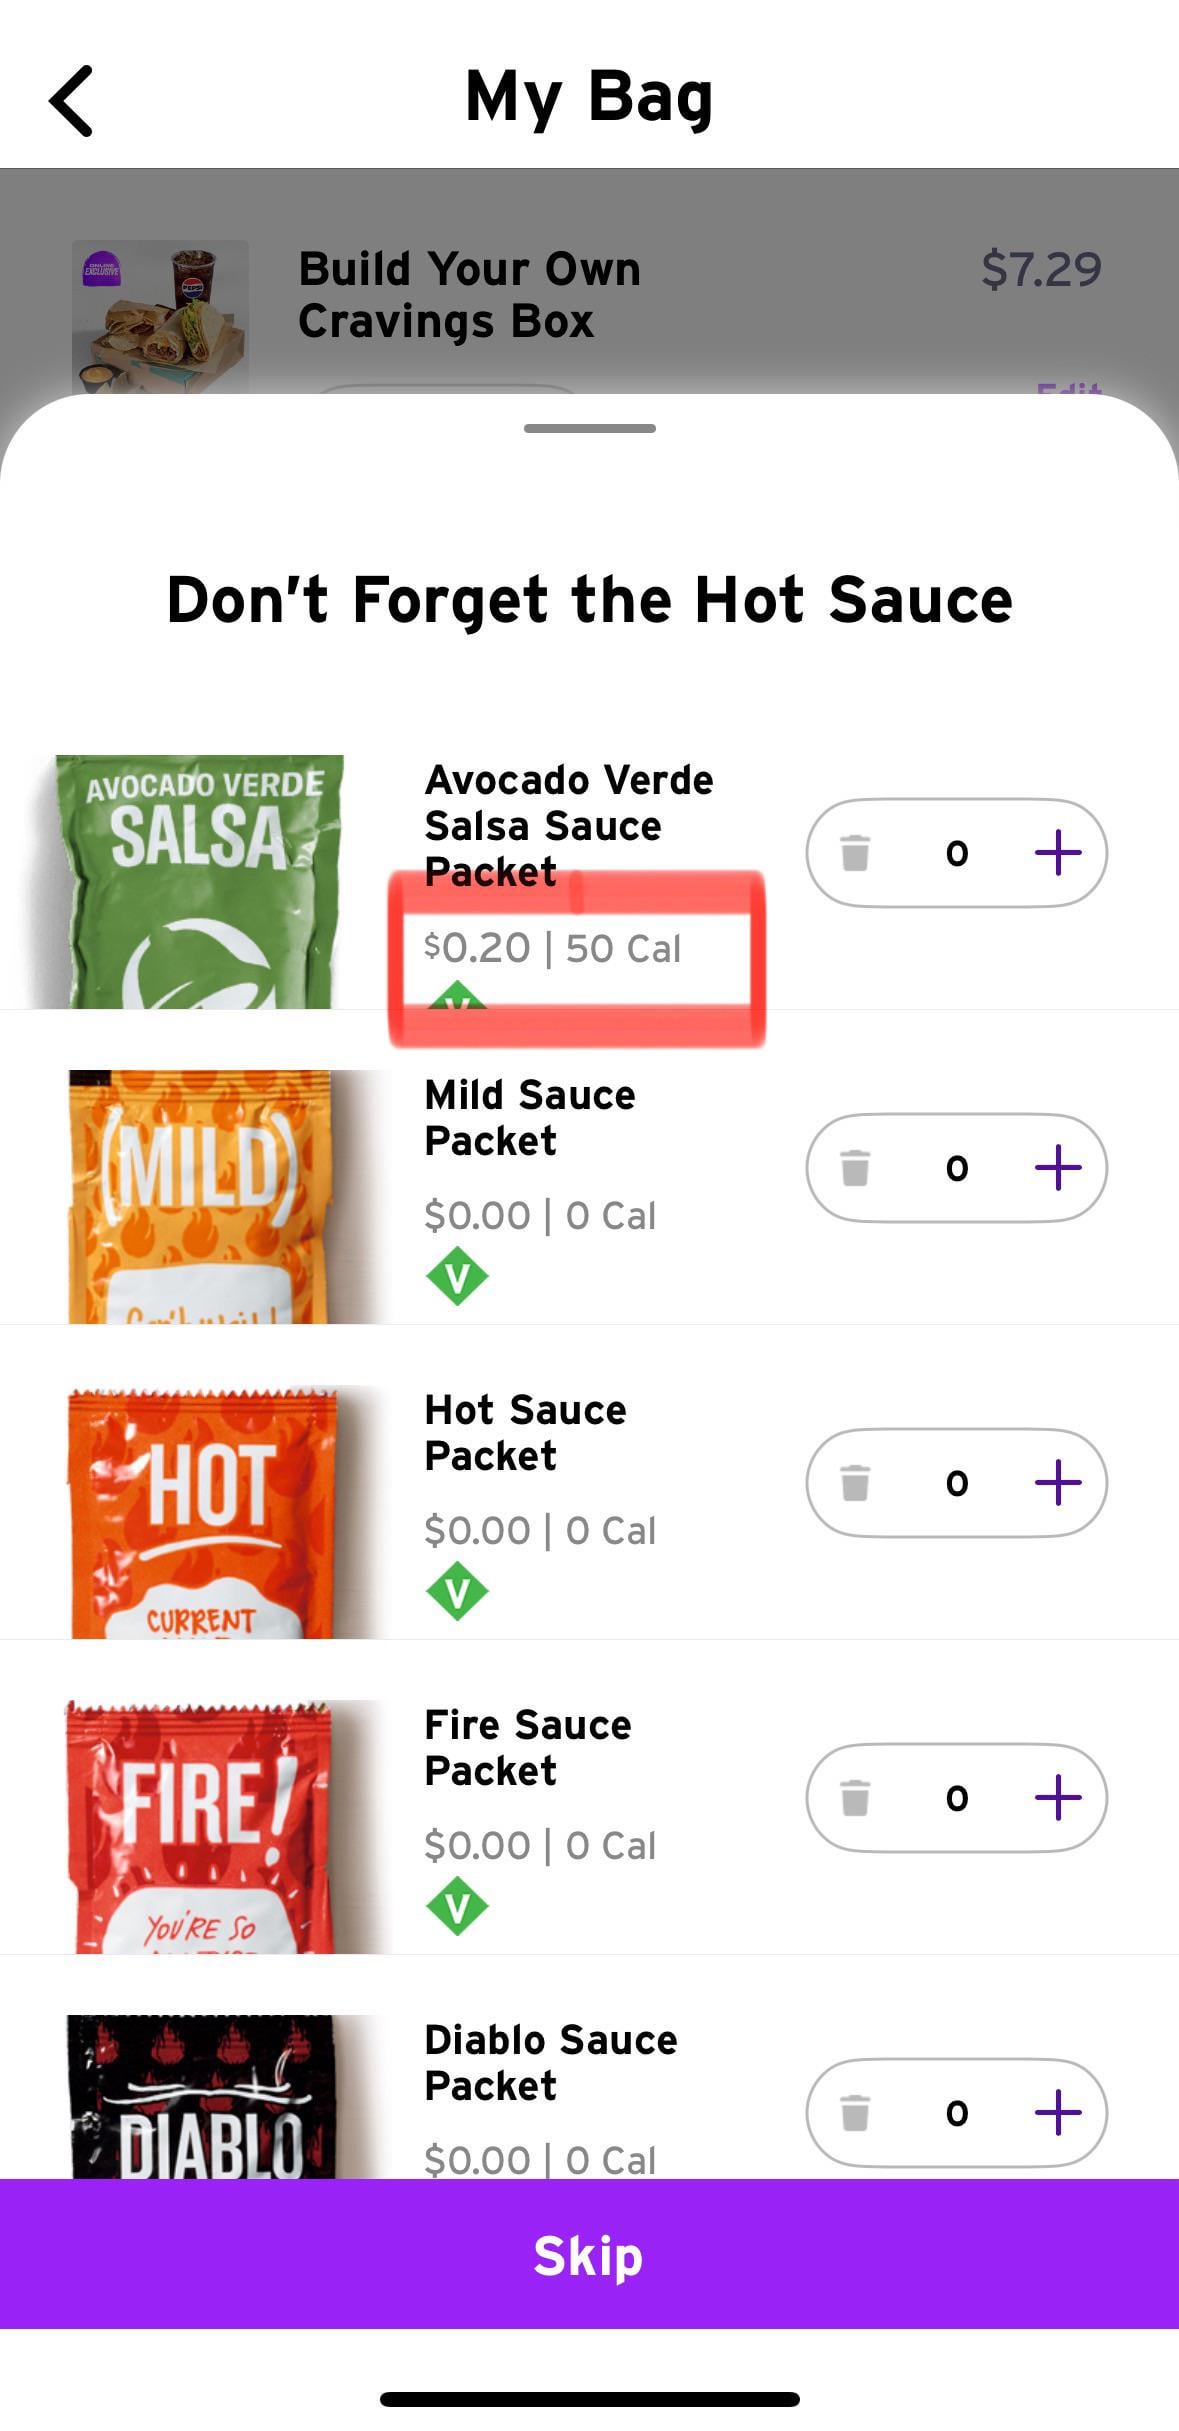Tap the vegetarian badge under Mild Sauce
The height and width of the screenshot is (2431, 1179).
pyautogui.click(x=457, y=1277)
